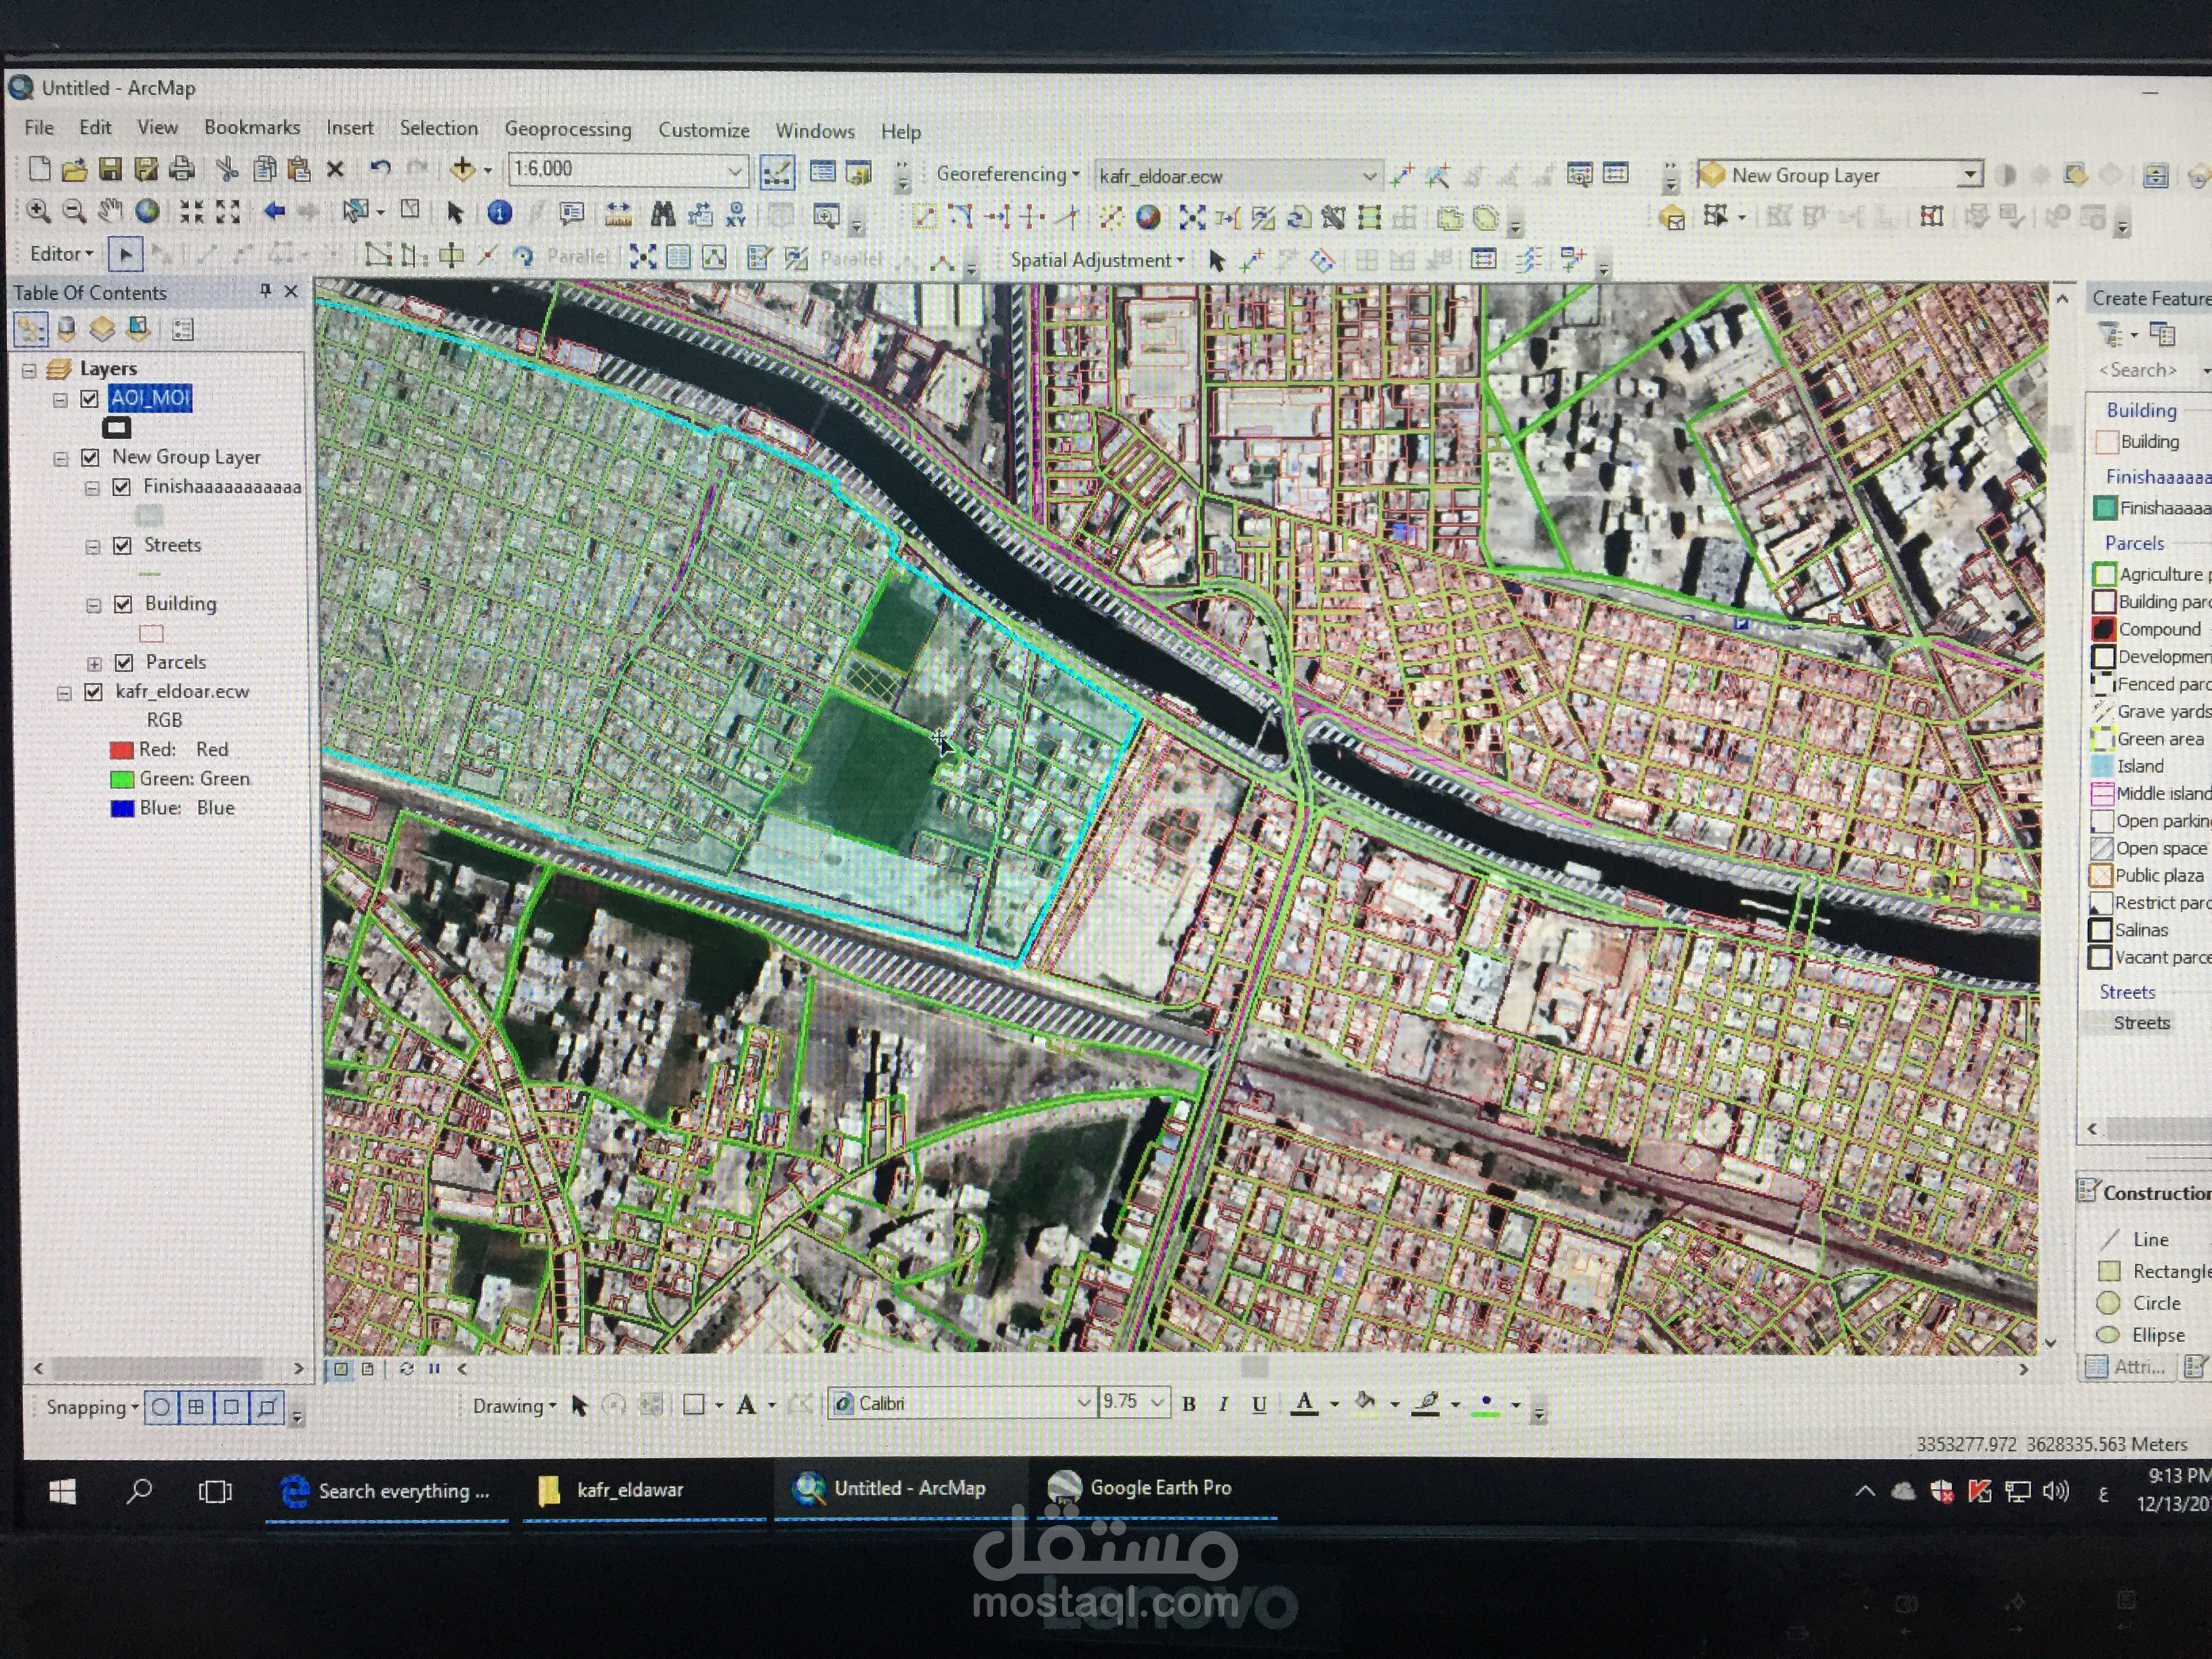Screen dimensions: 2212x1659
Task: Toggle New Group Layer checkbox
Action: tap(91, 458)
